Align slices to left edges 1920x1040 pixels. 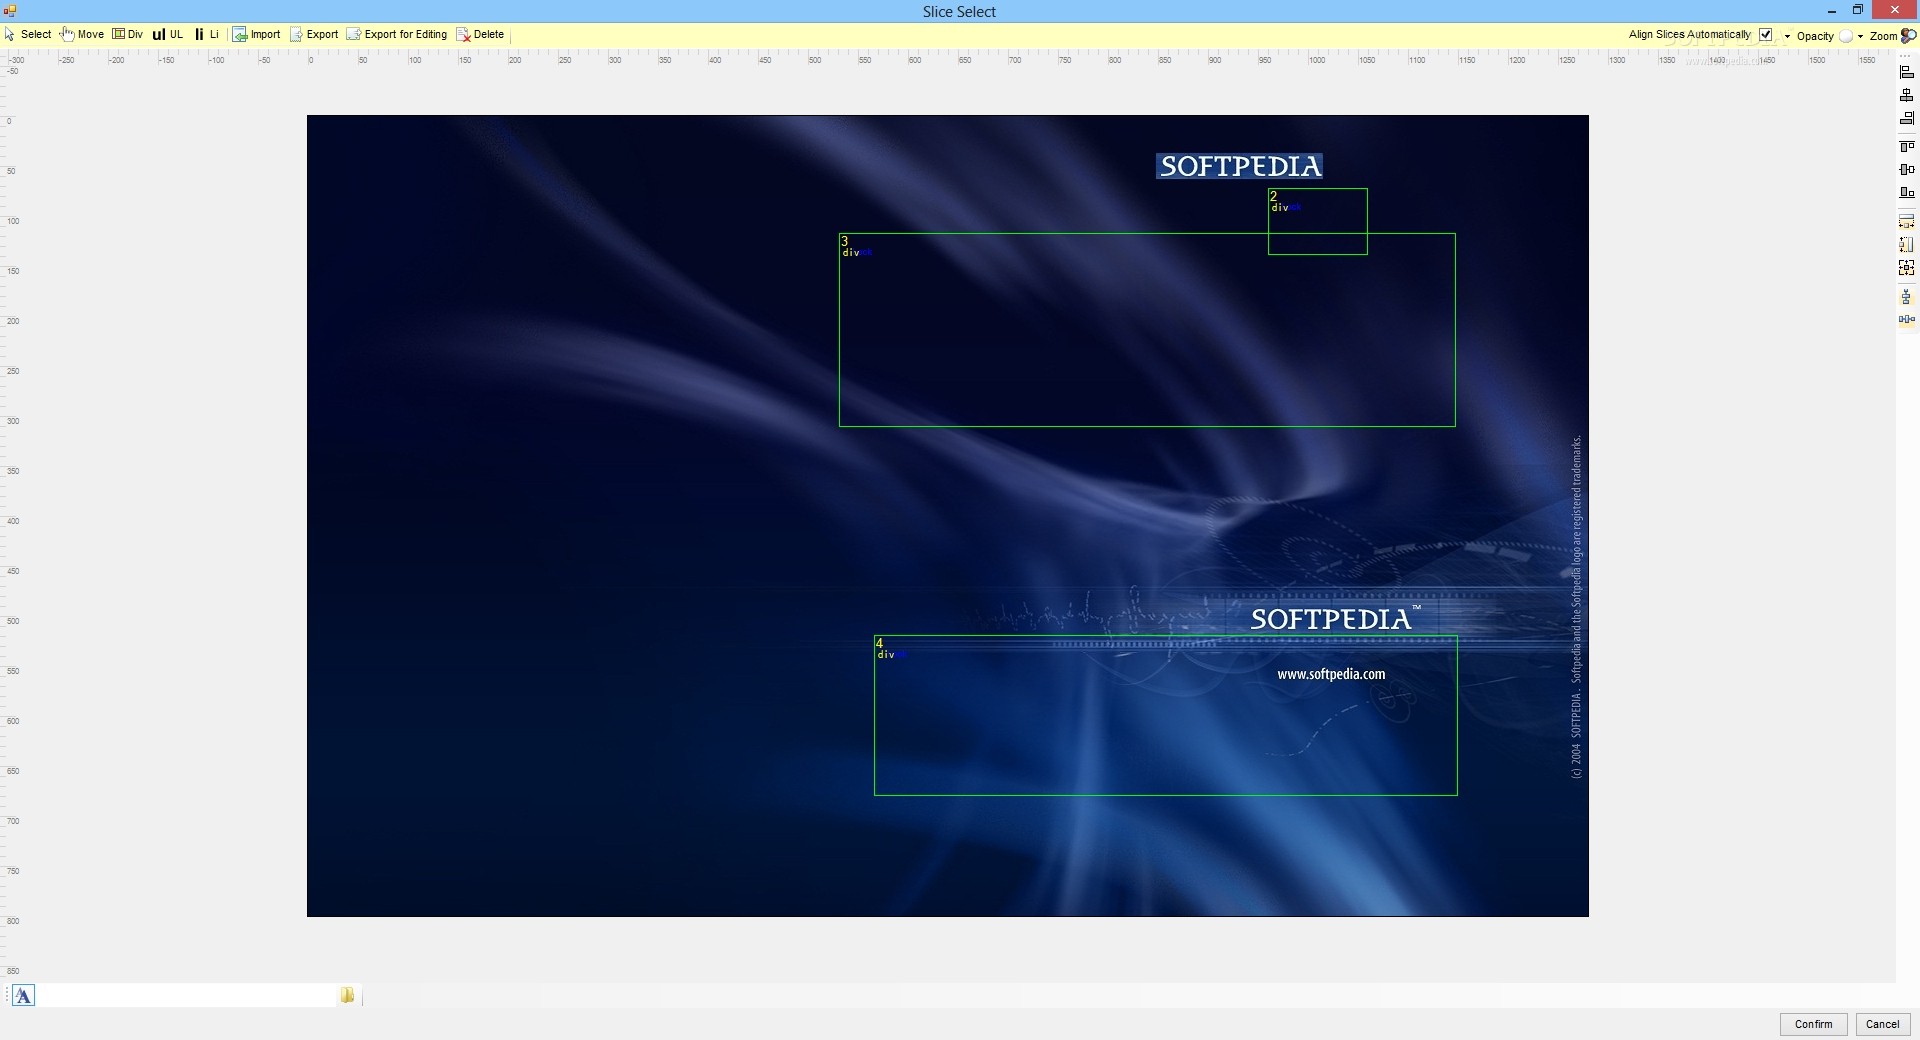pos(1907,72)
